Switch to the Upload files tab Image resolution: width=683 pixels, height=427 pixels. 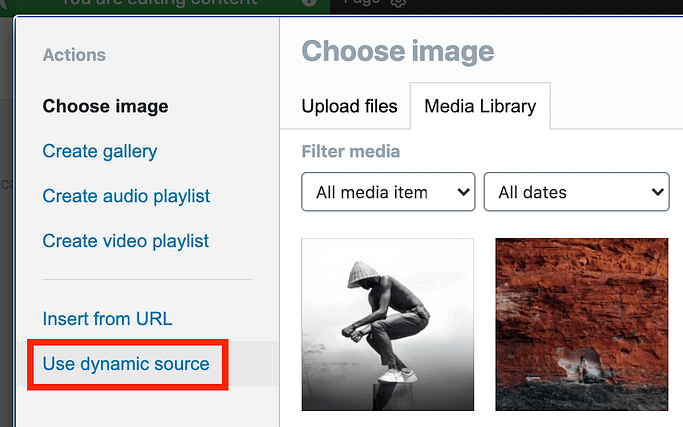(x=349, y=106)
